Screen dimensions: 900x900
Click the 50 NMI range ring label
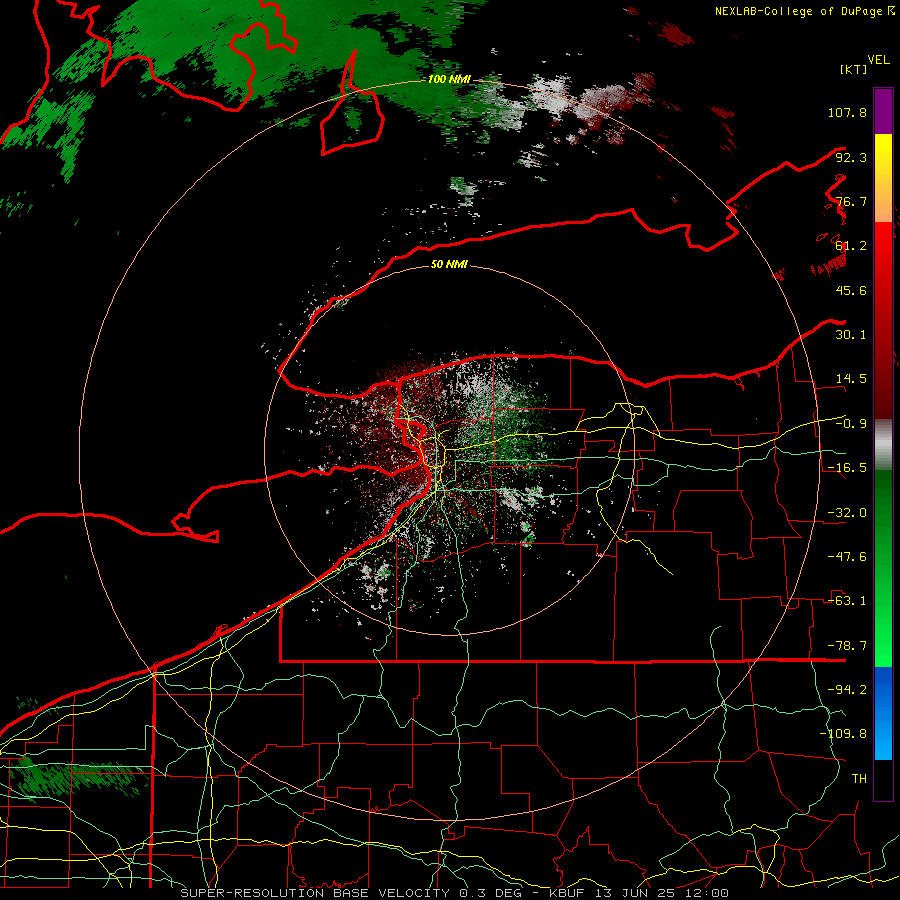point(449,264)
